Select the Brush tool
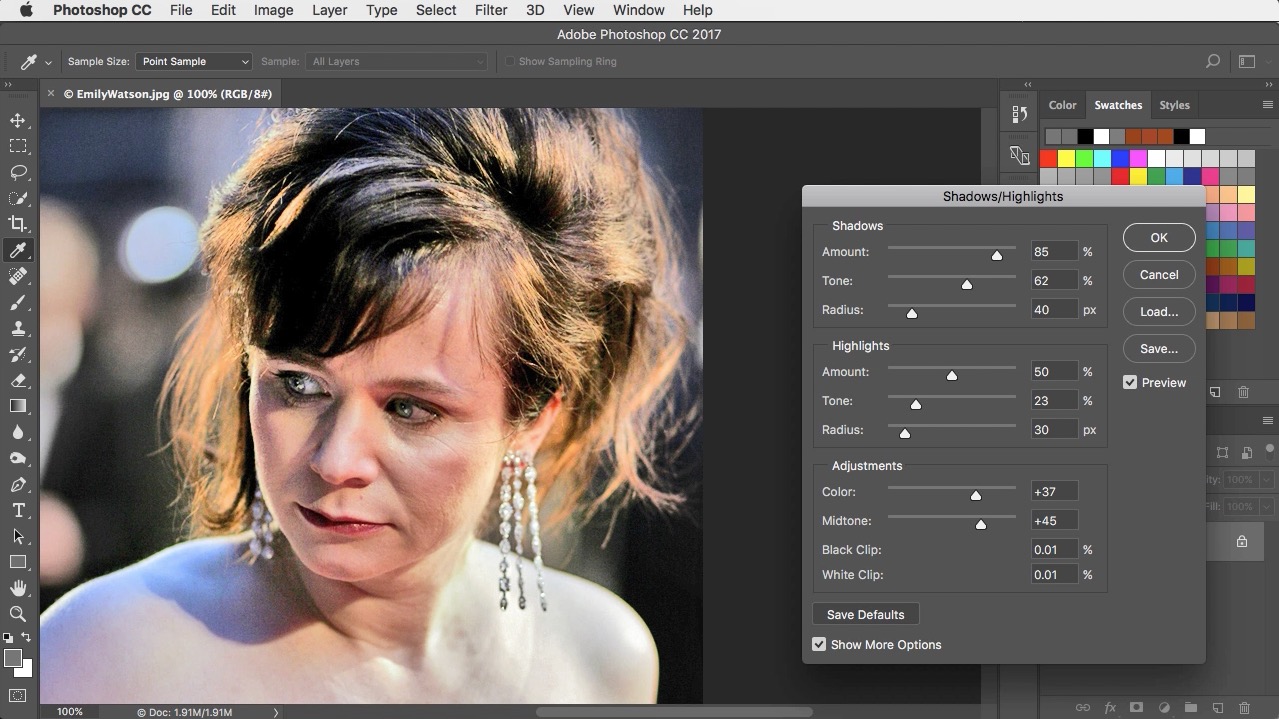Viewport: 1279px width, 719px height. [x=18, y=302]
